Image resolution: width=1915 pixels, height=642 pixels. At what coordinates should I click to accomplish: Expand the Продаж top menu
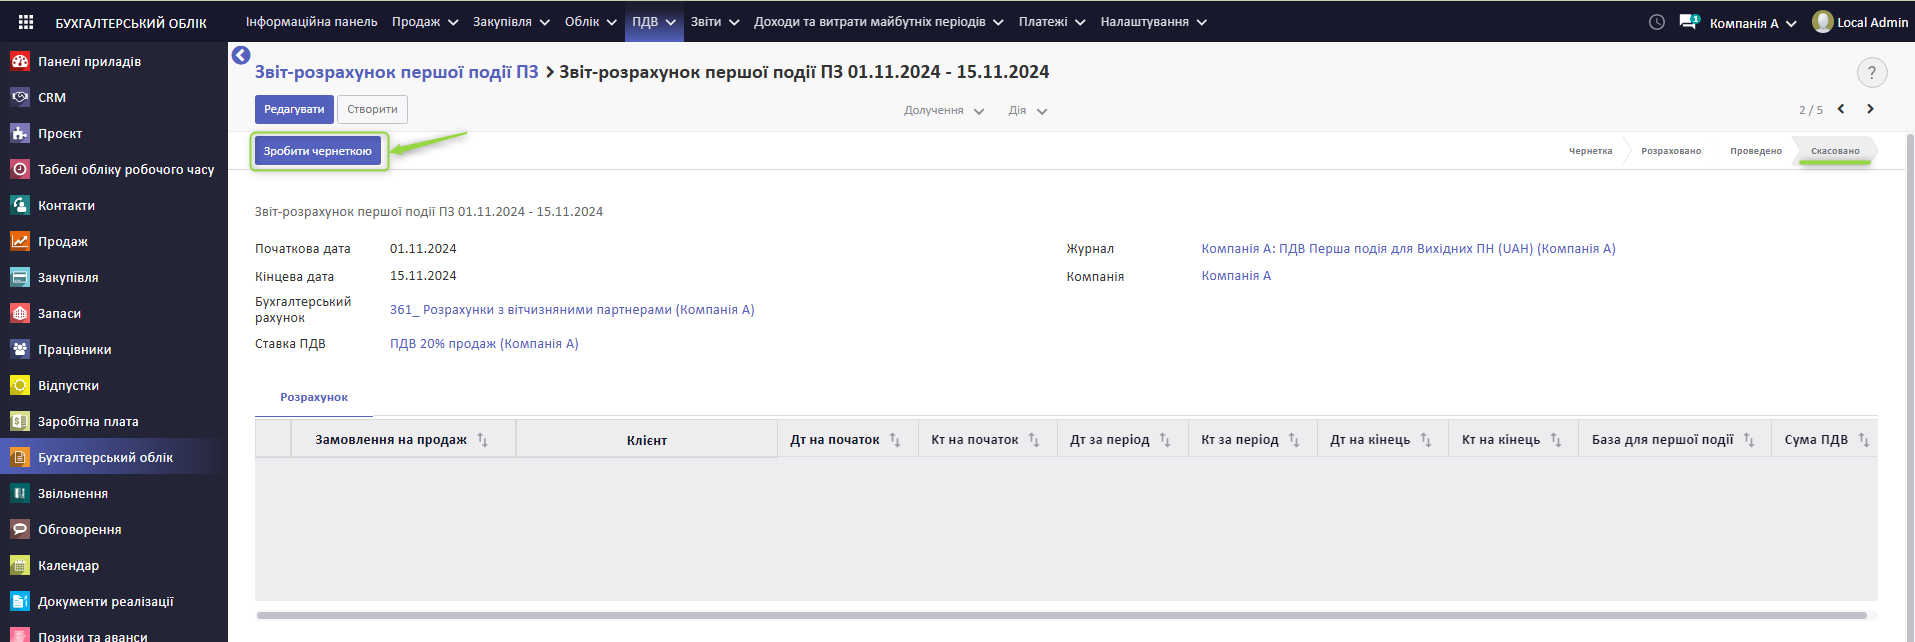coord(425,21)
